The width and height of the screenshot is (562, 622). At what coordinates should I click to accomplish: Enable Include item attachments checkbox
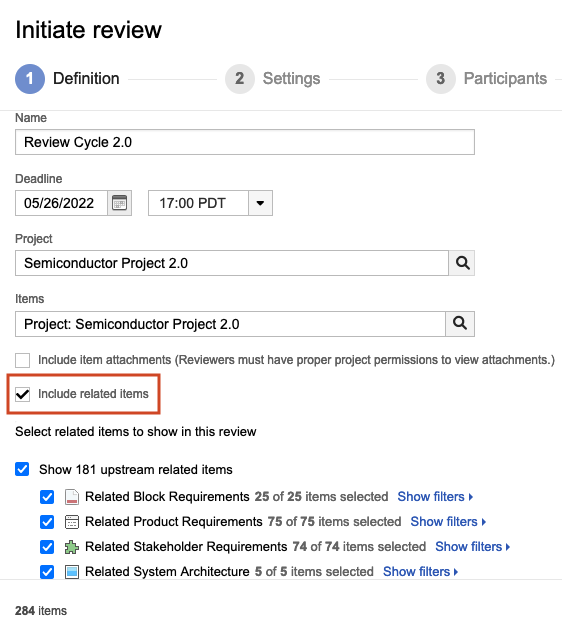(23, 360)
